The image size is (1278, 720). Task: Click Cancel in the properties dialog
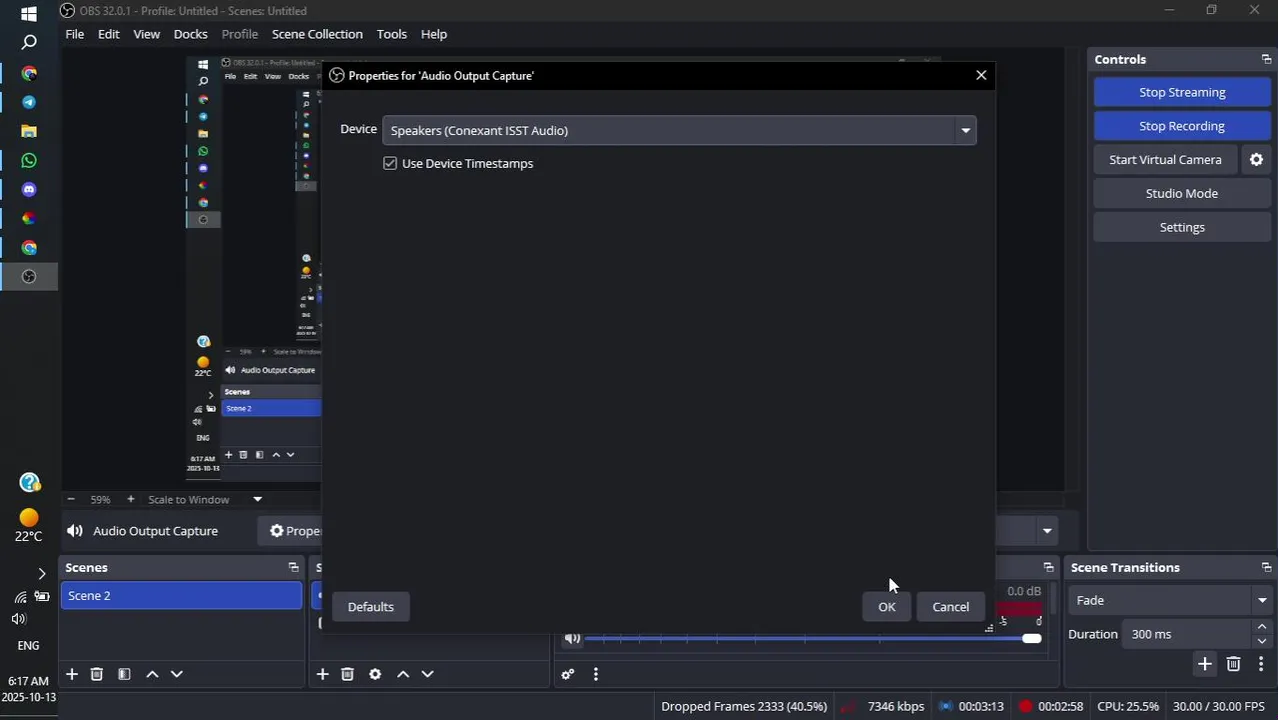(951, 607)
